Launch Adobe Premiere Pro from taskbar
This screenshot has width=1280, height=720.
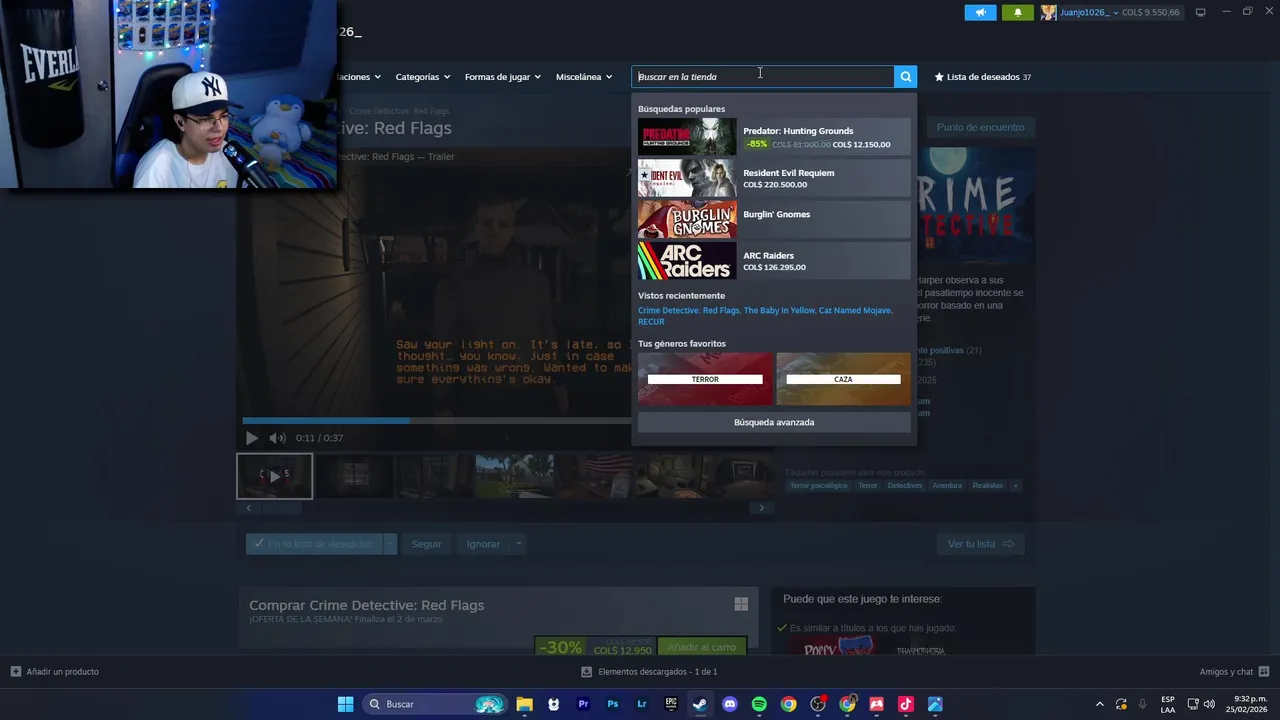coord(583,704)
